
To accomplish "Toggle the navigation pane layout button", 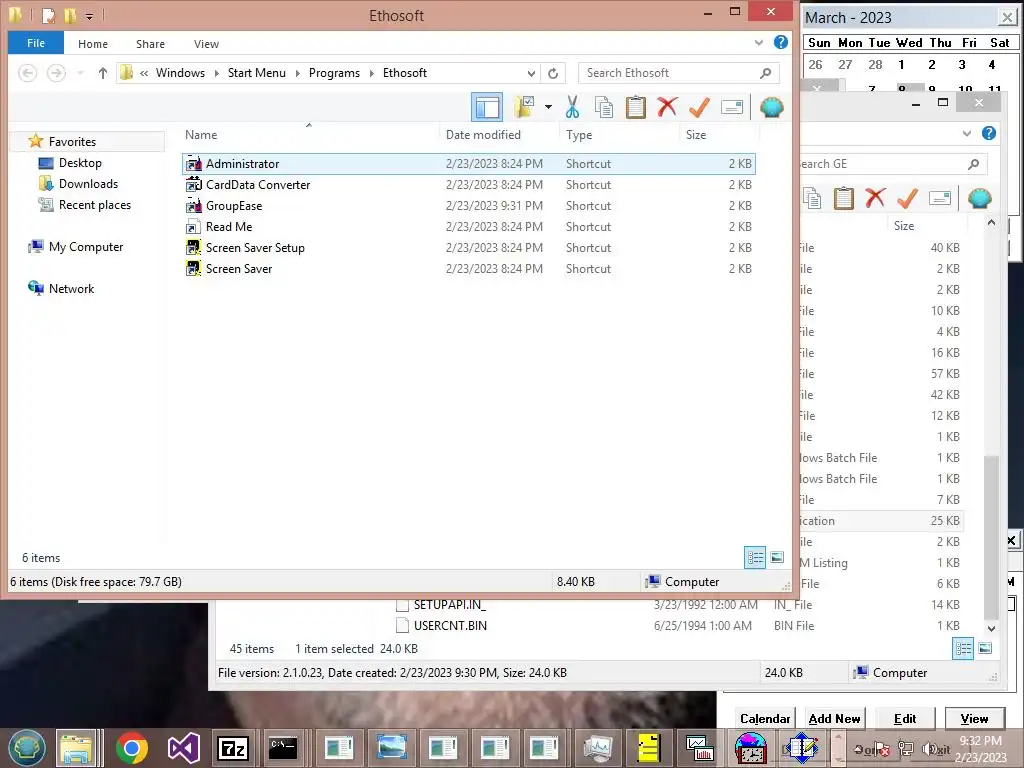I will pyautogui.click(x=487, y=107).
